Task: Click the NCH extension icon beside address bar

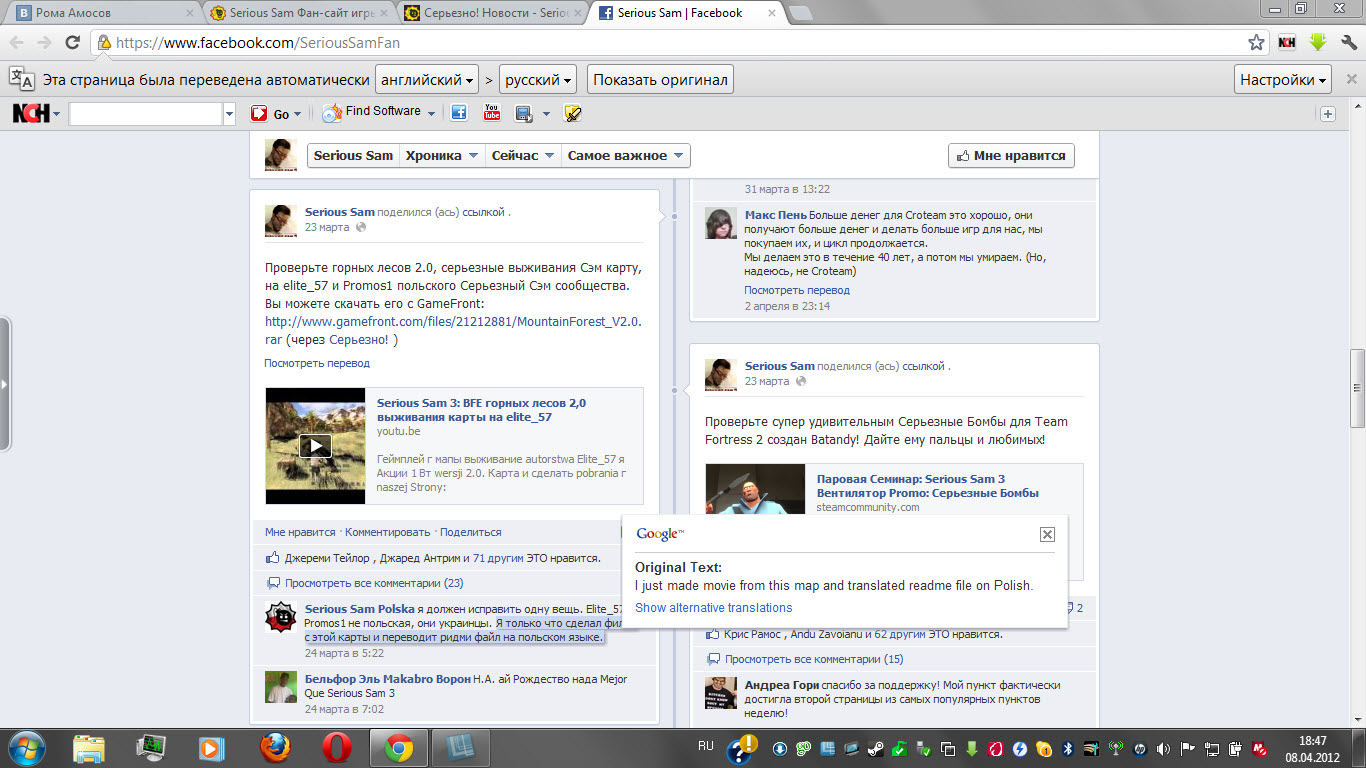Action: (x=1287, y=43)
